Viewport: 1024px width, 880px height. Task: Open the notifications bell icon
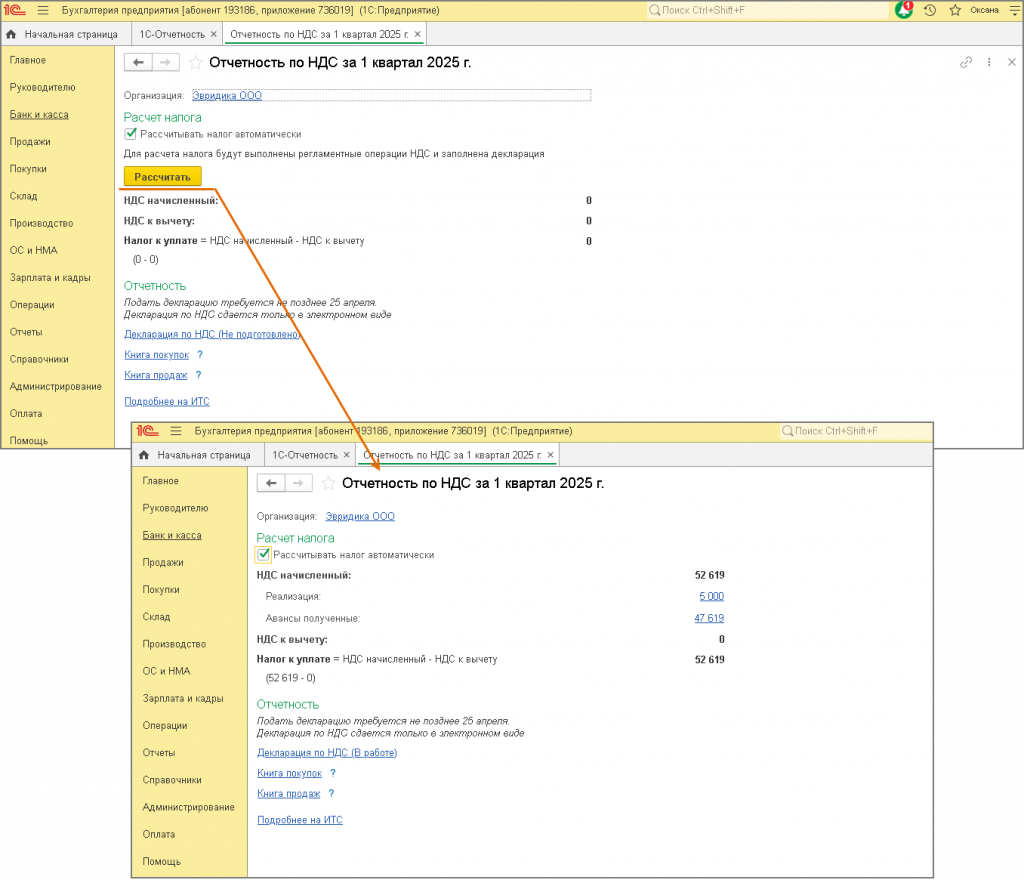click(904, 10)
